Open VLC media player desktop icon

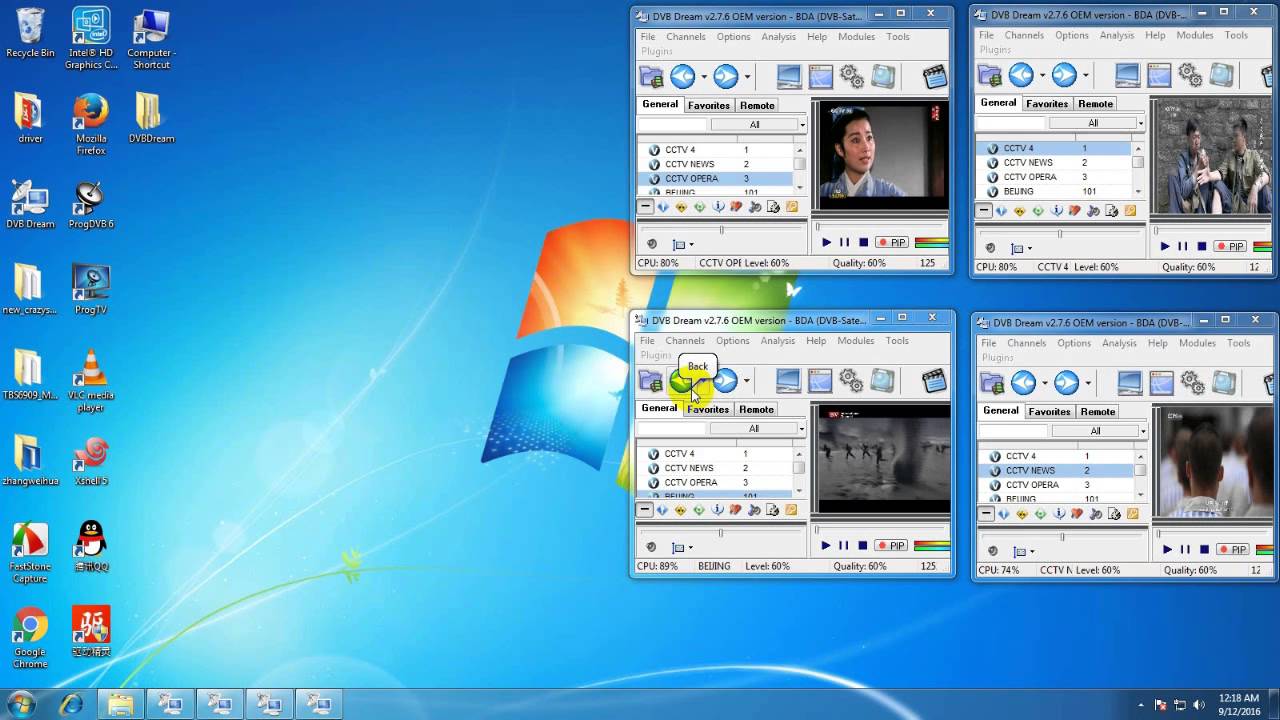click(x=90, y=381)
